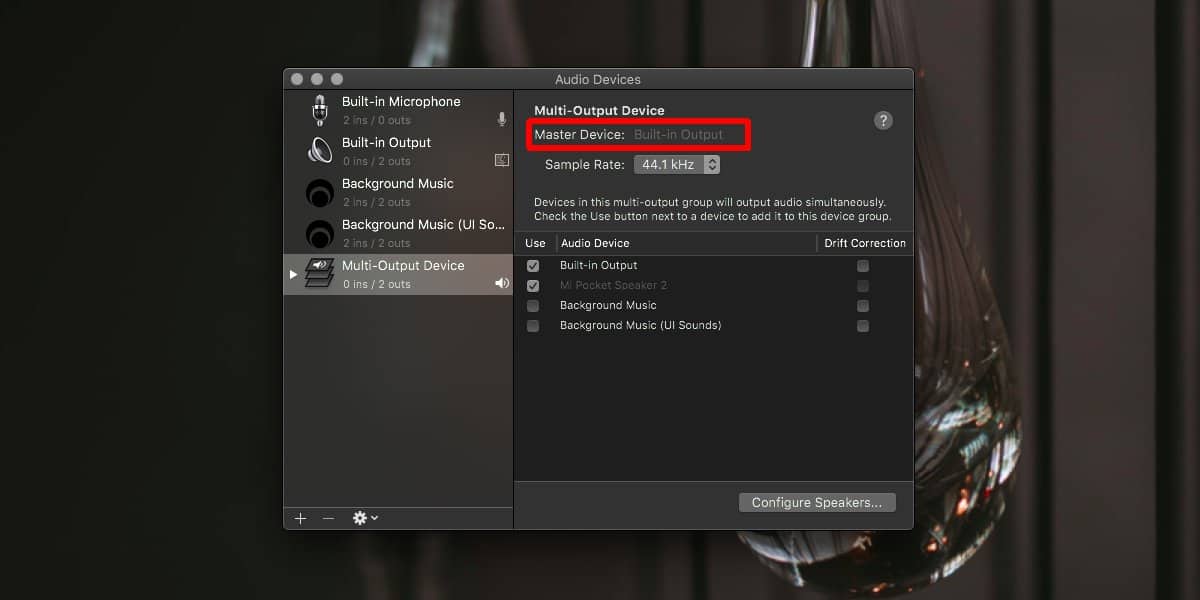The width and height of the screenshot is (1200, 600).
Task: Click the Configure Speakers button
Action: [817, 502]
